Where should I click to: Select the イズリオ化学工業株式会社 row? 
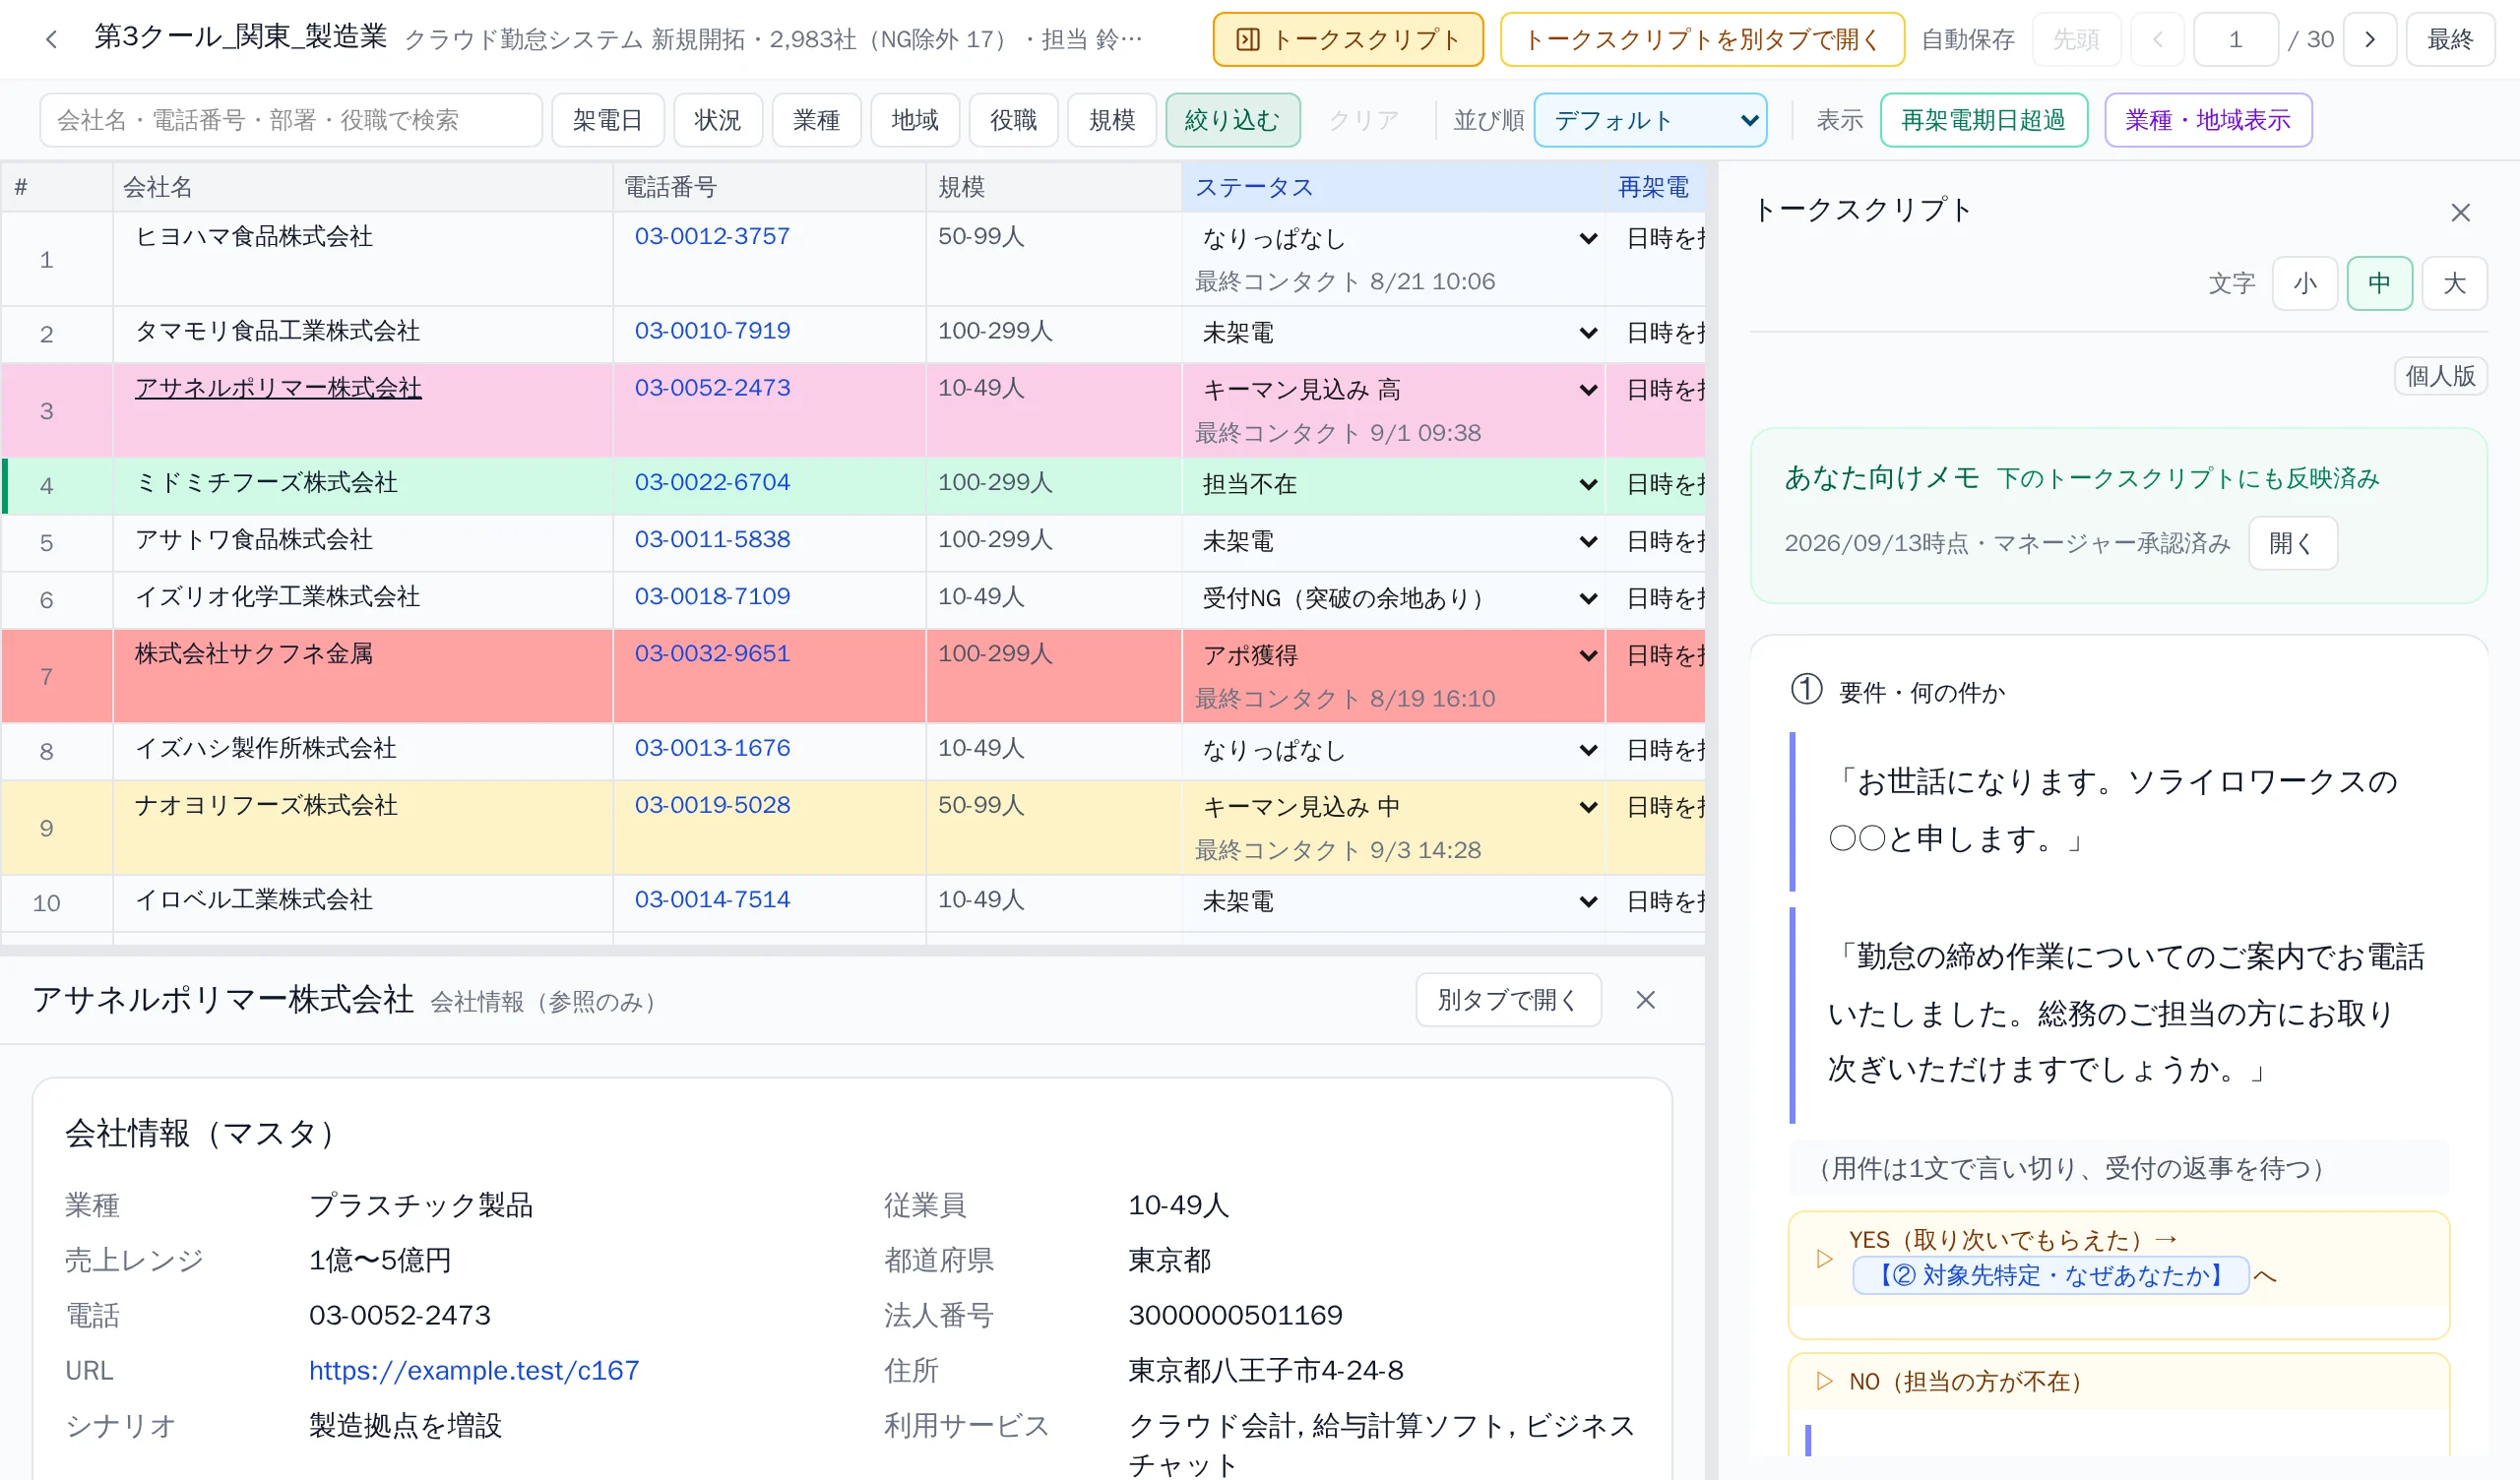coord(852,599)
